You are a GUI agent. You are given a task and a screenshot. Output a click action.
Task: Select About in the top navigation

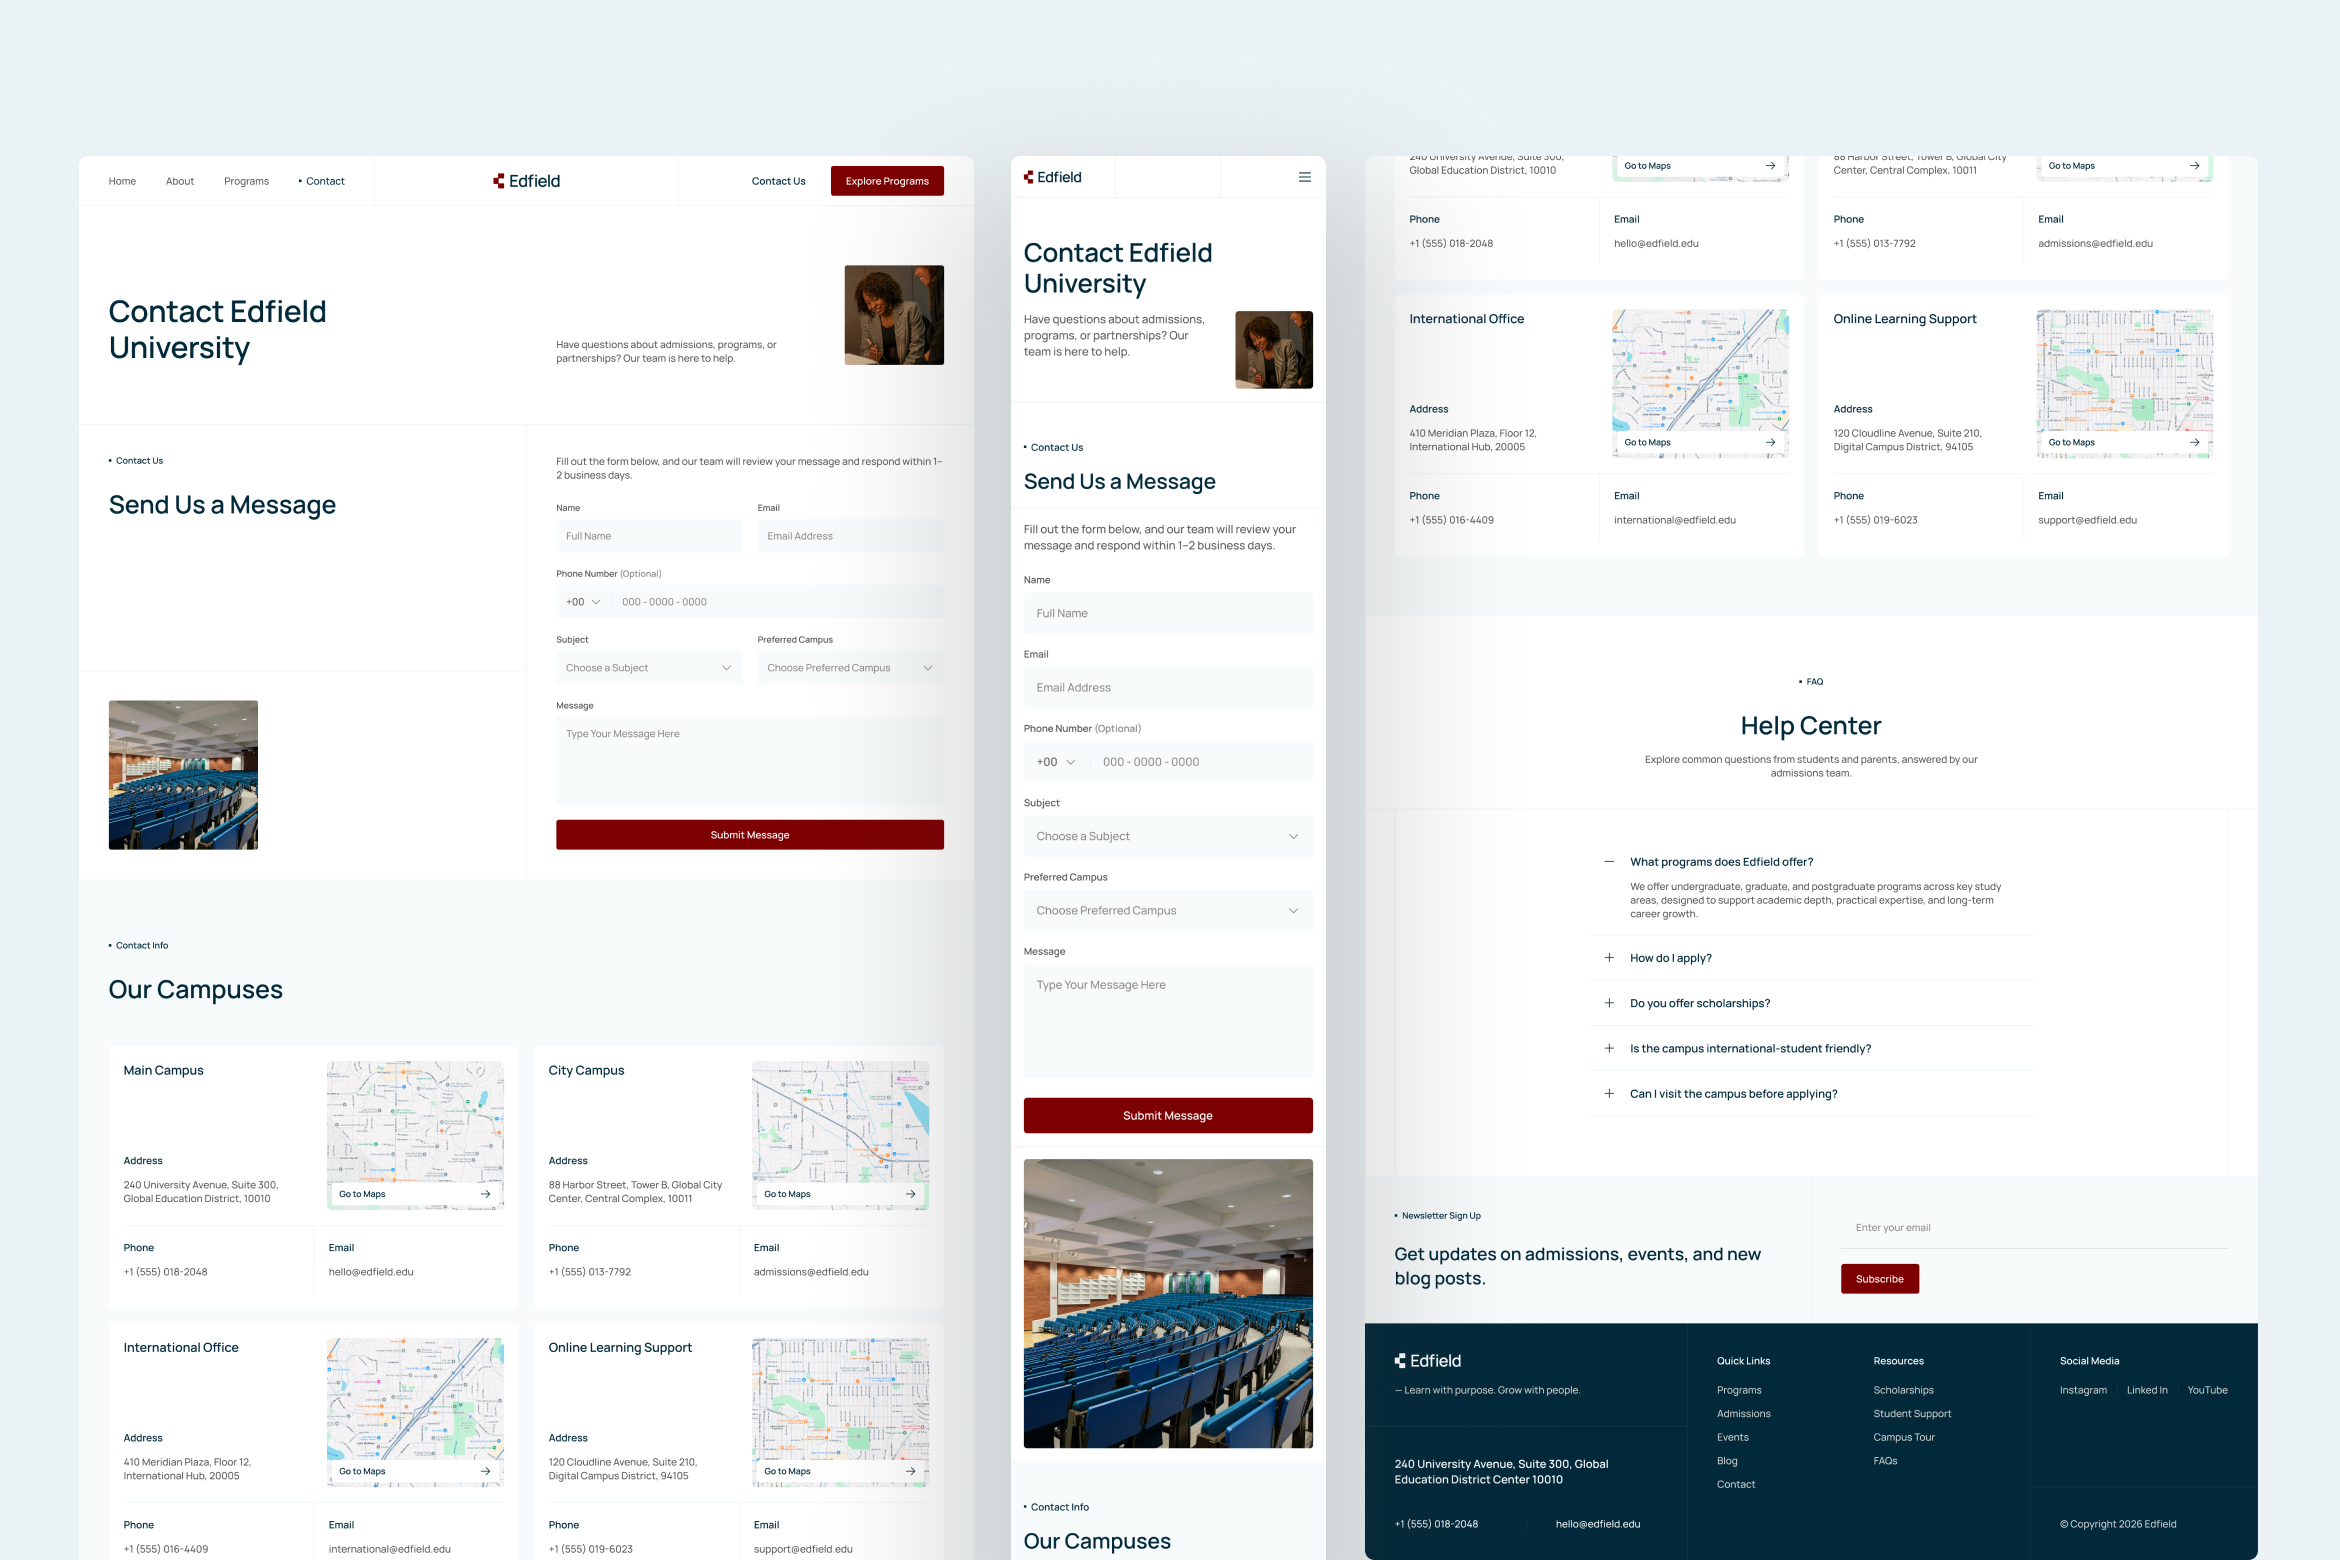click(x=180, y=181)
